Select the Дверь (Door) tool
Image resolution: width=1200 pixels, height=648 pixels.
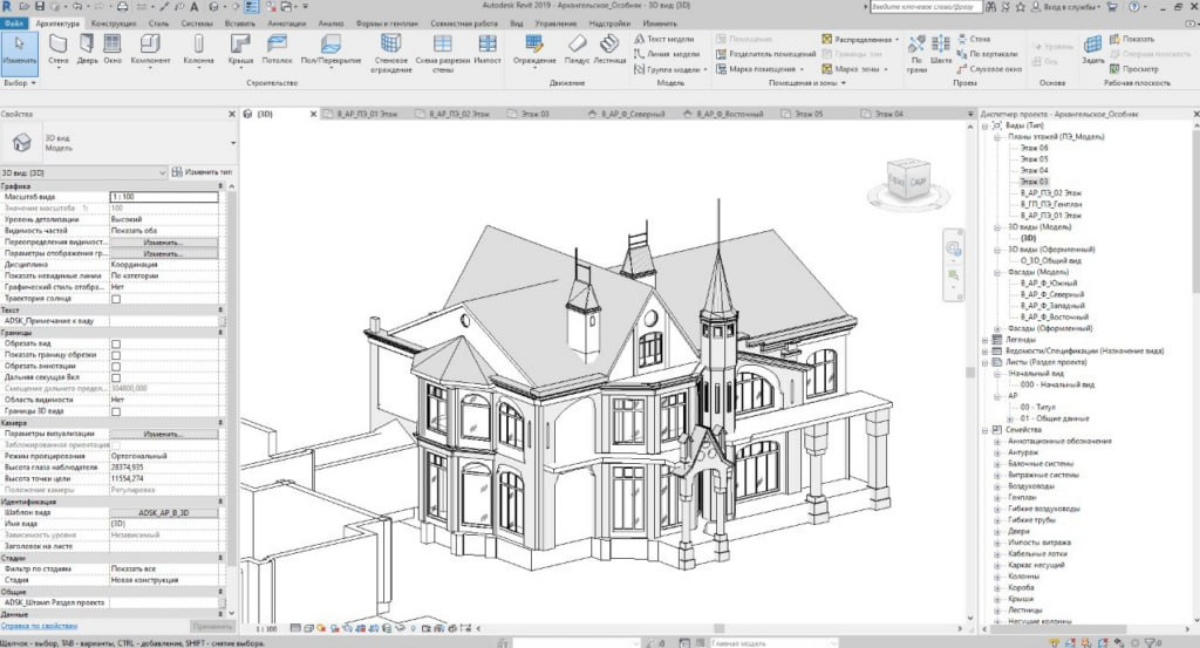point(87,49)
